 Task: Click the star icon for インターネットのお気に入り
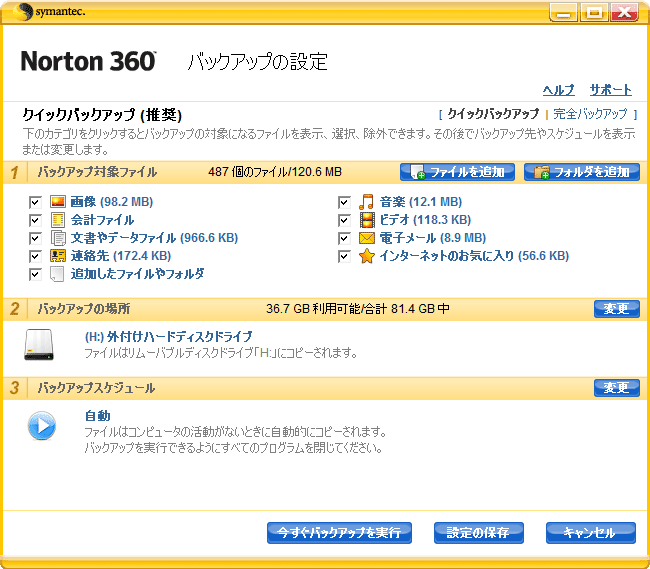tap(367, 256)
